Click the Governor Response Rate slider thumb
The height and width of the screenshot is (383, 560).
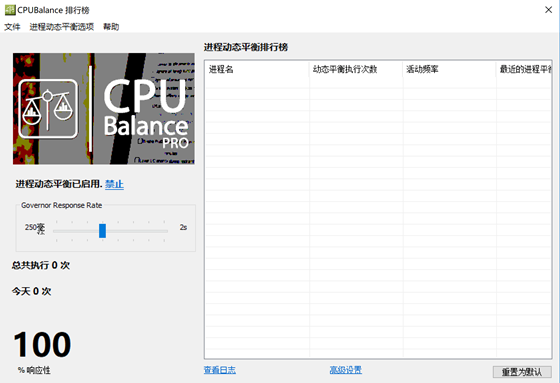tap(102, 230)
